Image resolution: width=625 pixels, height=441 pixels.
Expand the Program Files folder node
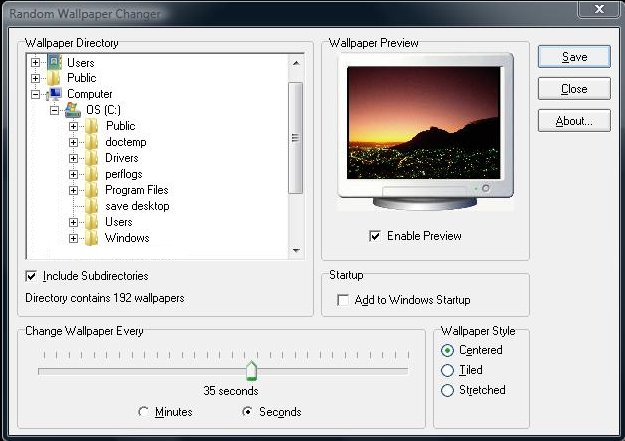73,190
